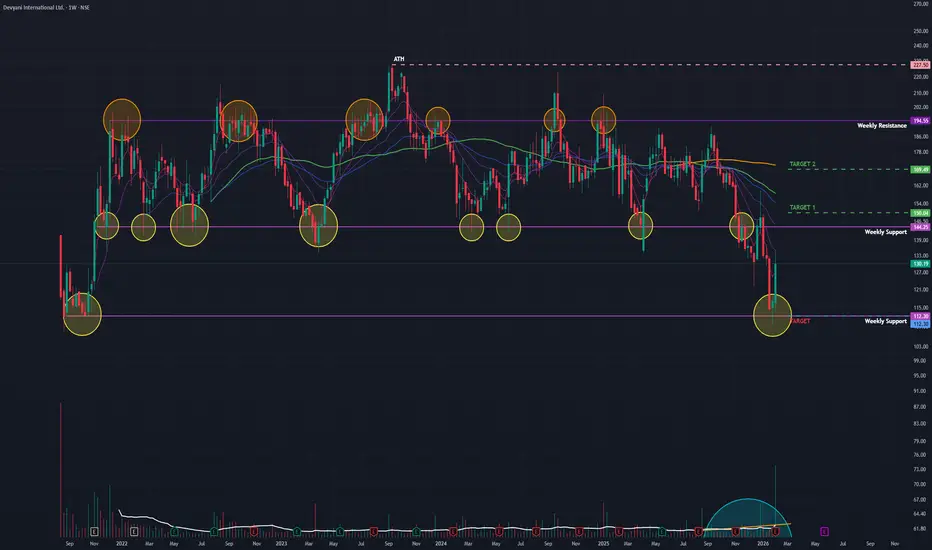Viewport: 932px width, 550px height.
Task: Click the green earnings marker above Nov 2023
Action: [416, 531]
